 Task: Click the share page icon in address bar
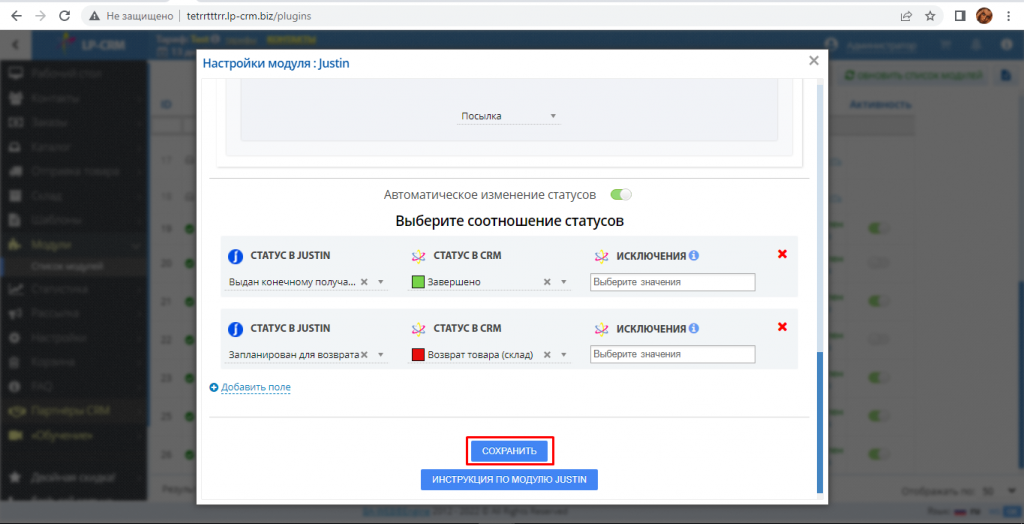click(906, 16)
